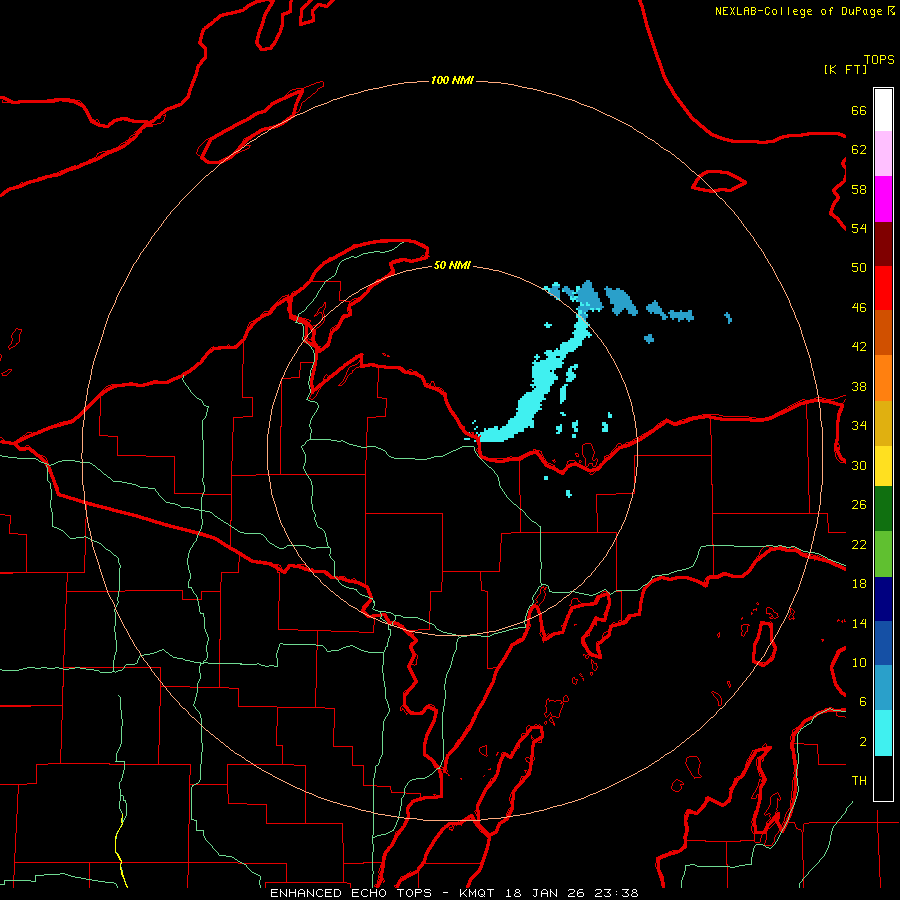Click legend value 38
900x900 pixels.
click(859, 386)
